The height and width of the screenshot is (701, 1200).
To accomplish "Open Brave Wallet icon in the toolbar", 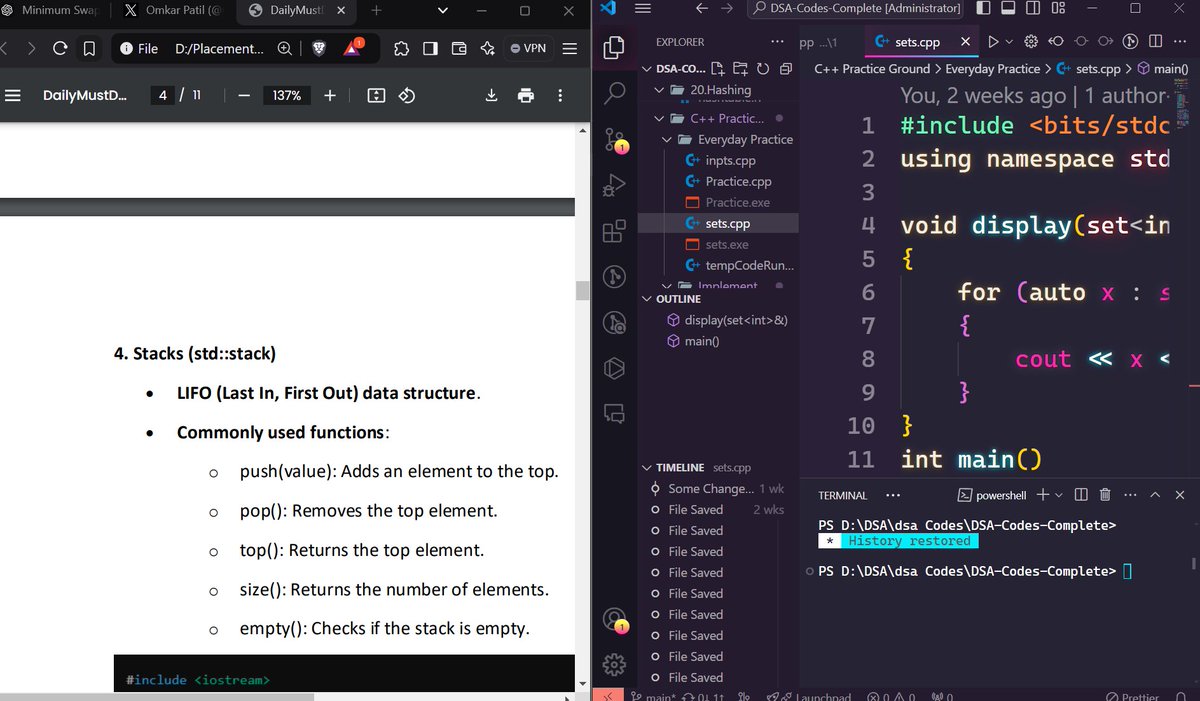I will click(460, 48).
